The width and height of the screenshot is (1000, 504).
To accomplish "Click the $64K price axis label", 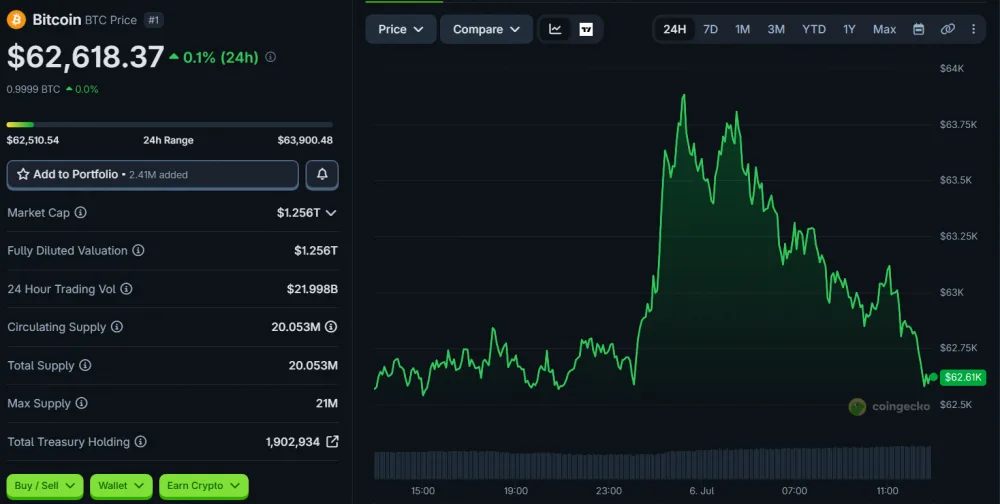I will click(952, 68).
